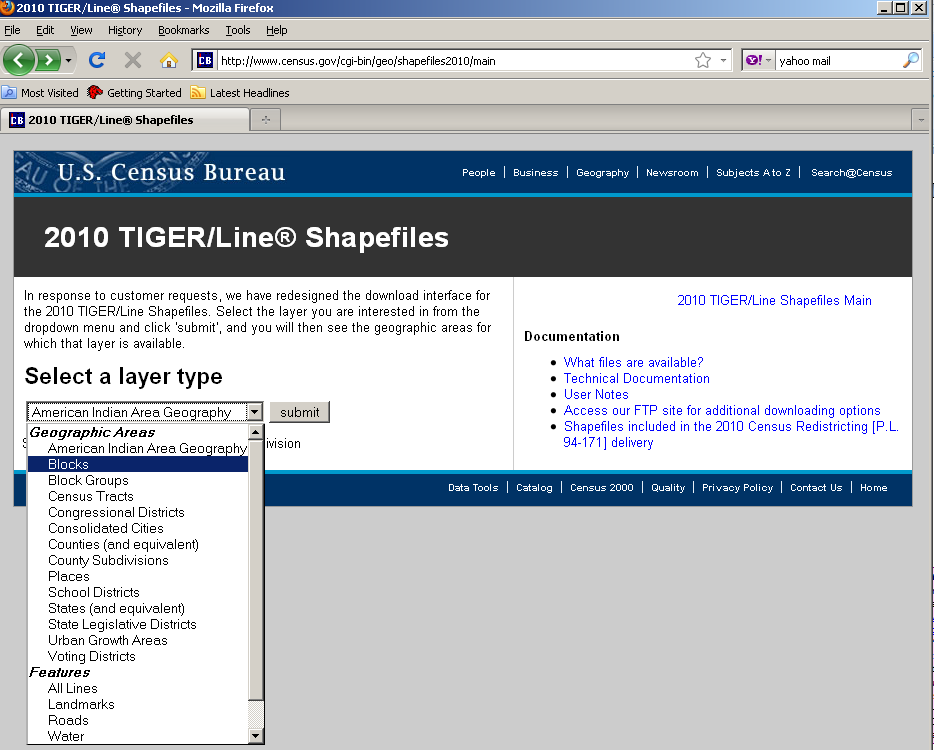The height and width of the screenshot is (750, 934).
Task: Collapse the layer type combo box arrow
Action: (254, 412)
